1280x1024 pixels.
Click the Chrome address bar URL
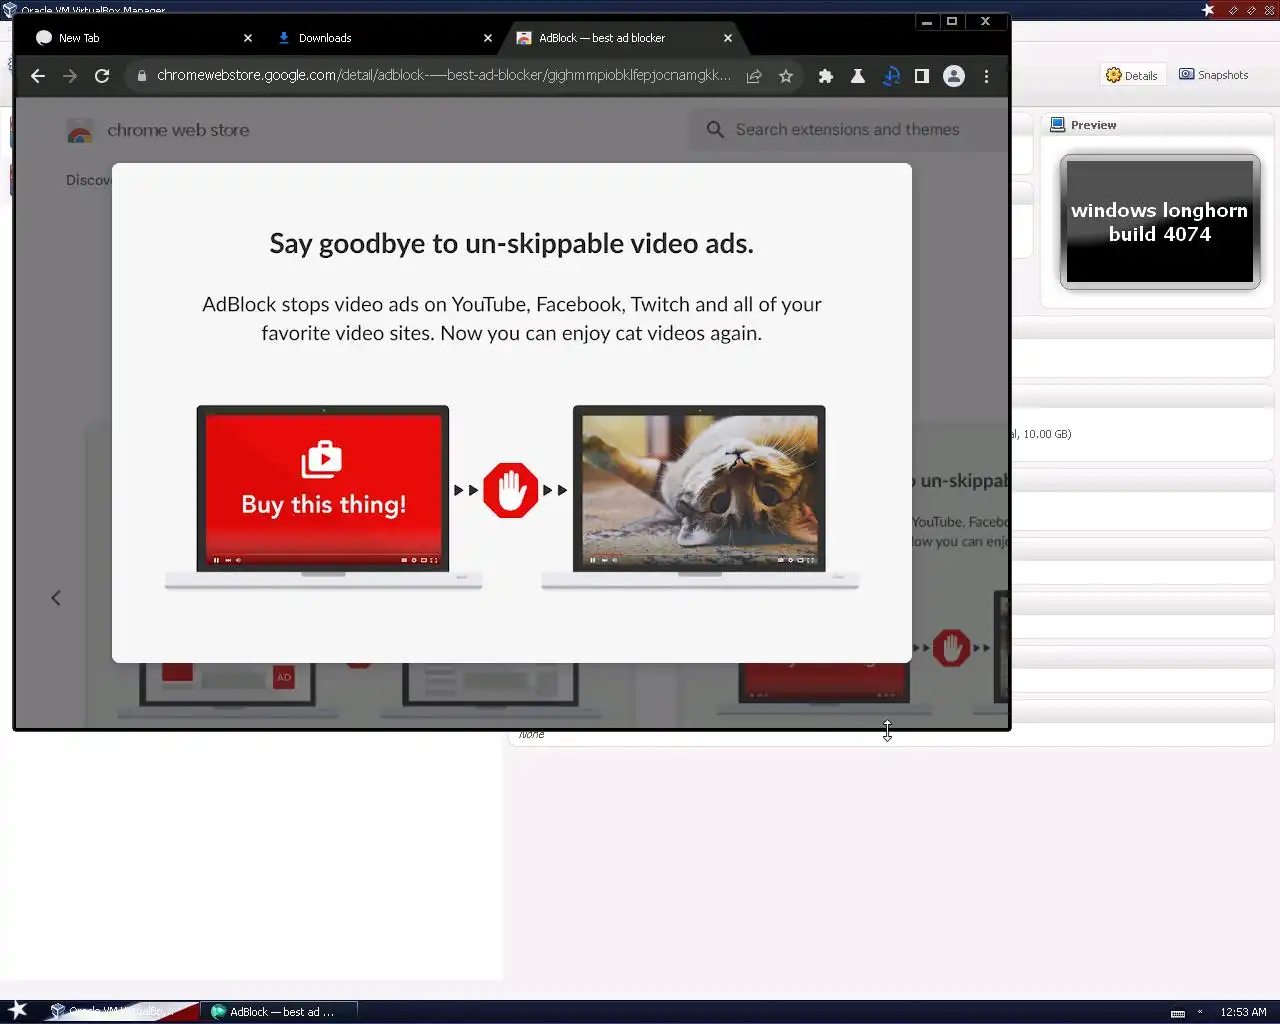click(443, 76)
